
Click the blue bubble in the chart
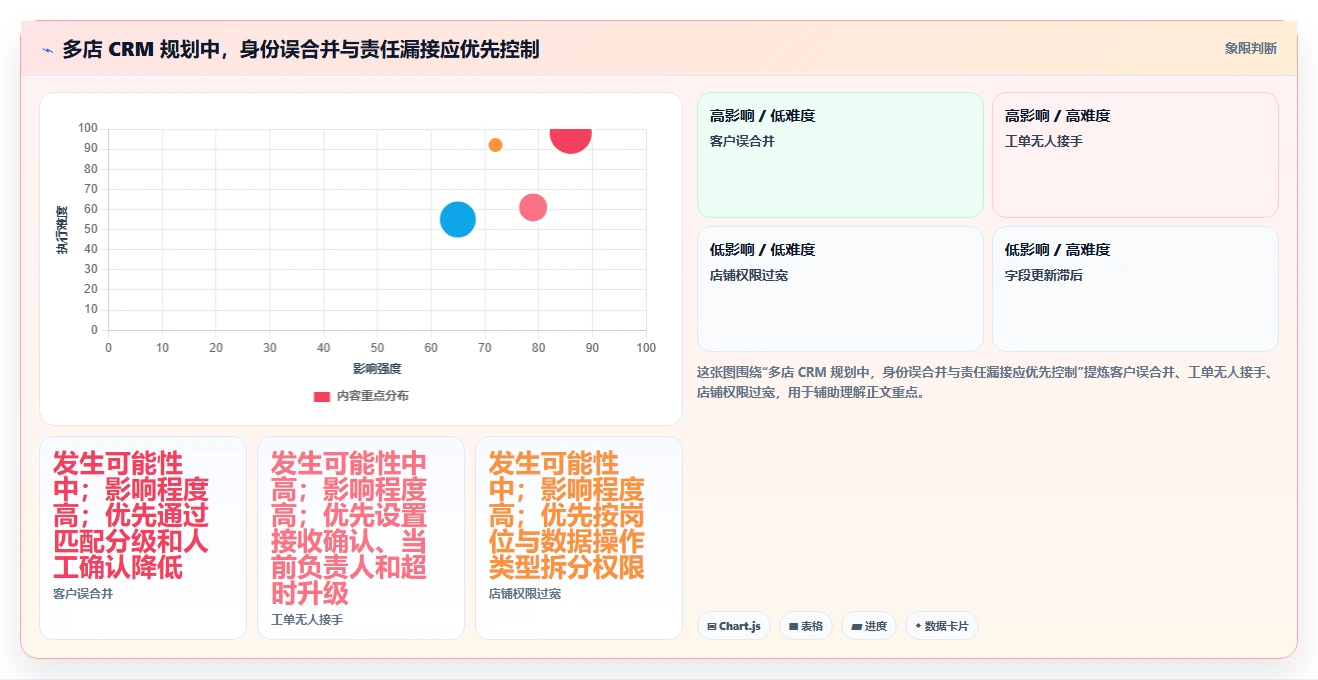[457, 219]
